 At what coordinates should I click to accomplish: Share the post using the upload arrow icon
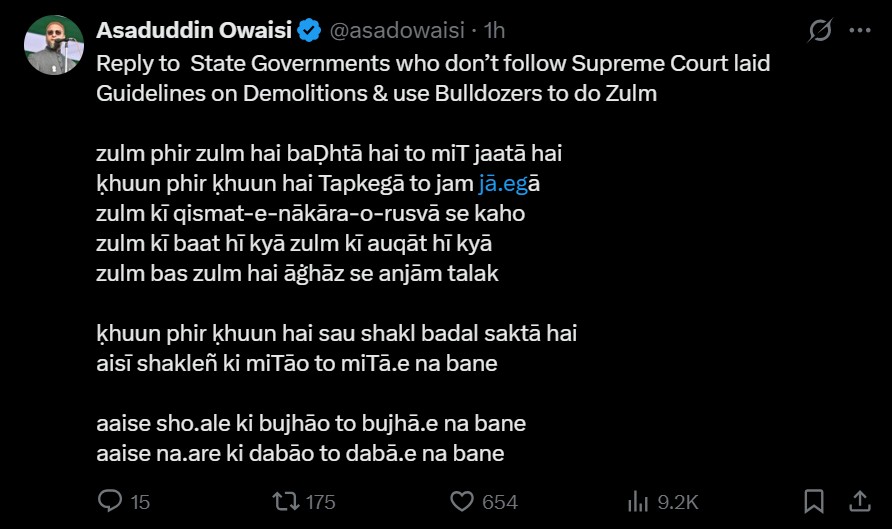tap(859, 500)
